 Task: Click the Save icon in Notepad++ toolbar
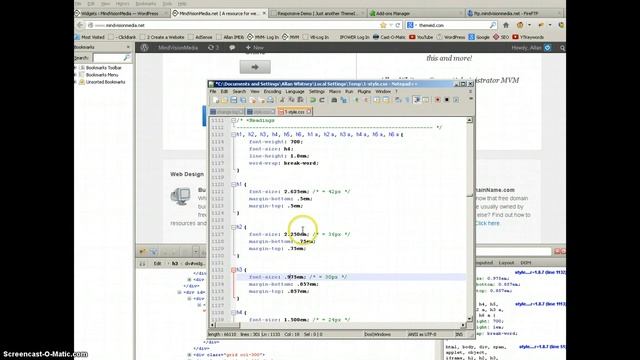click(233, 100)
